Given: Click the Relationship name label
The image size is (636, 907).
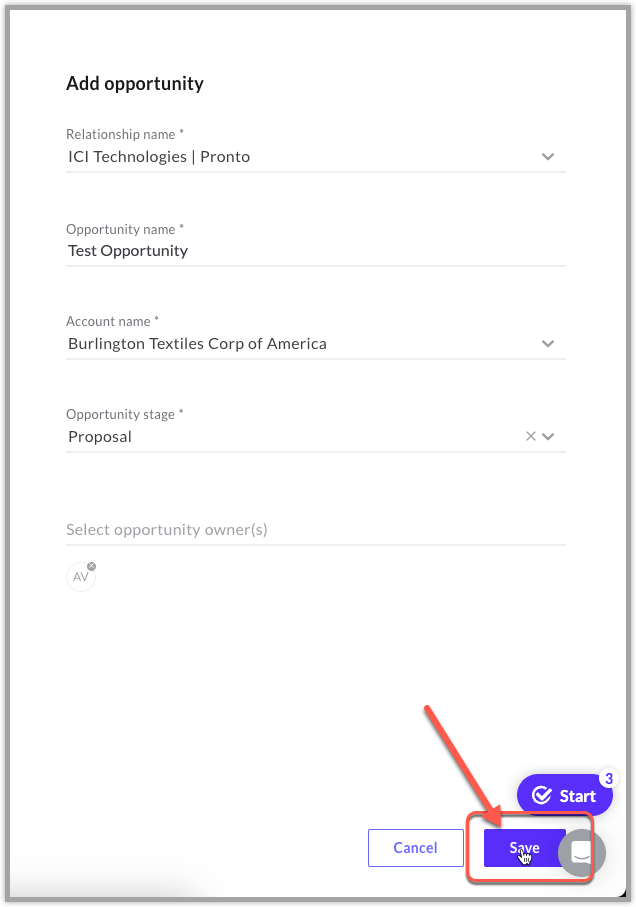Looking at the screenshot, I should click(x=125, y=134).
